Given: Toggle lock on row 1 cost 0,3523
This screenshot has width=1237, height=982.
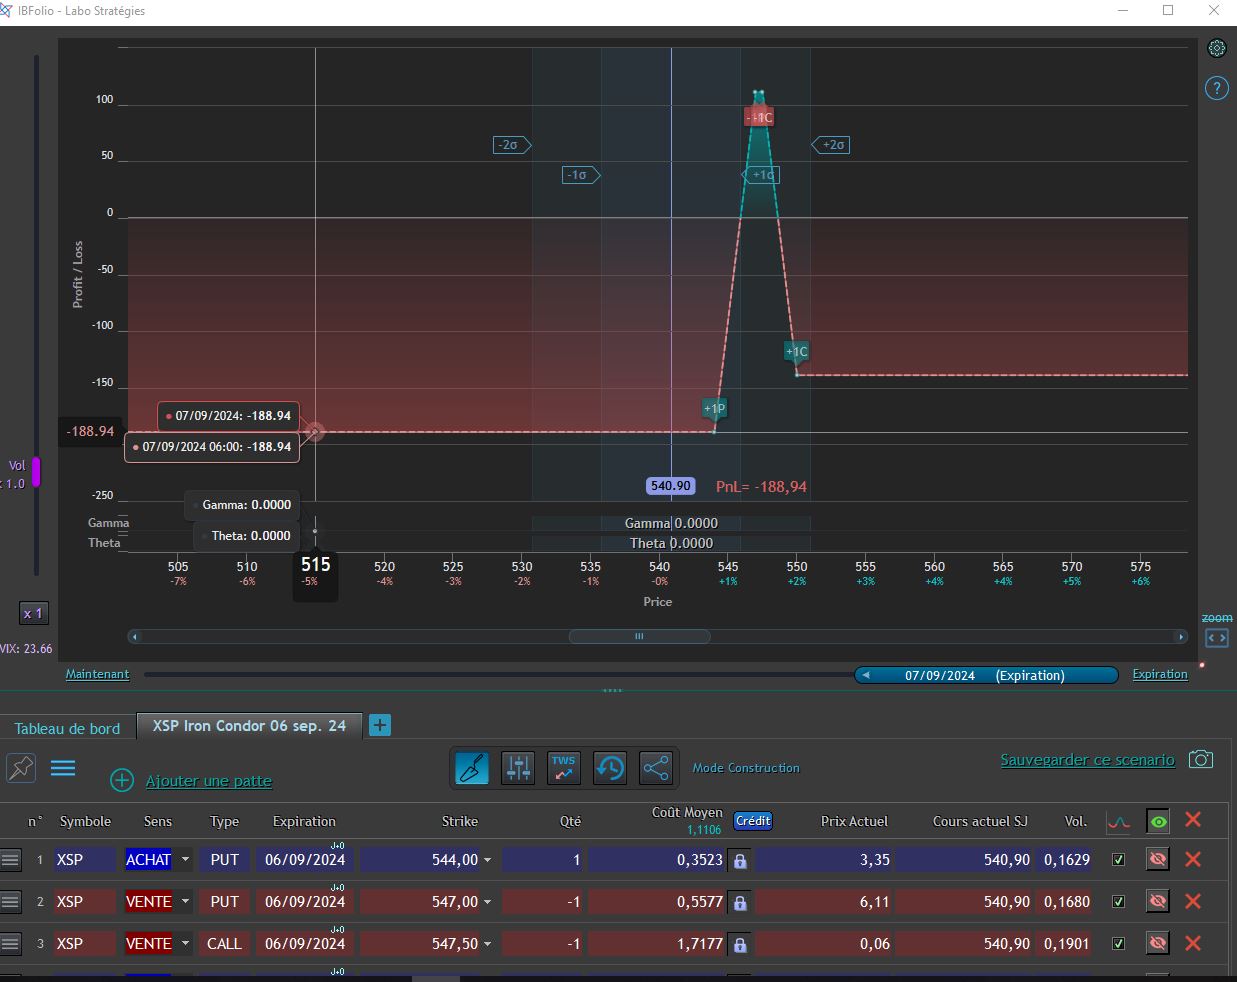Looking at the screenshot, I should (x=740, y=860).
